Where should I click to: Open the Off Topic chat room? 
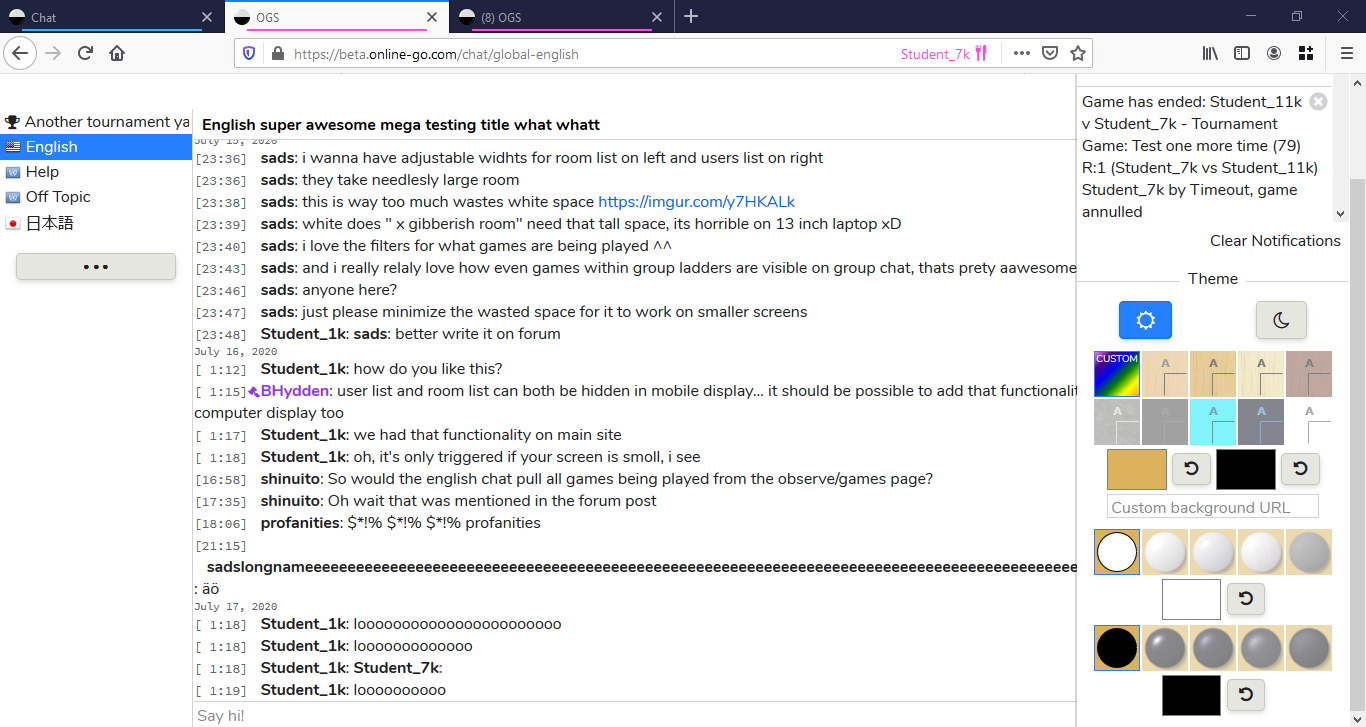tap(58, 197)
